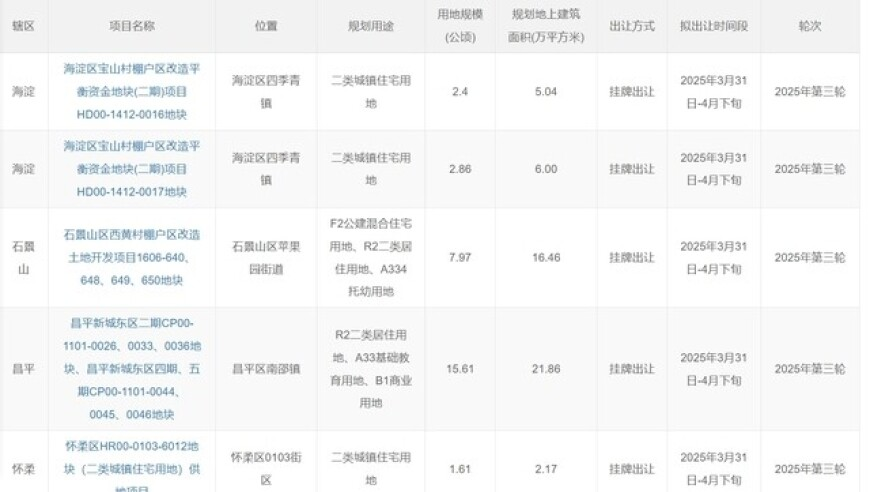
Task: Click 2025年第三轮 in the HD00-1412-0017 row
Action: [810, 169]
